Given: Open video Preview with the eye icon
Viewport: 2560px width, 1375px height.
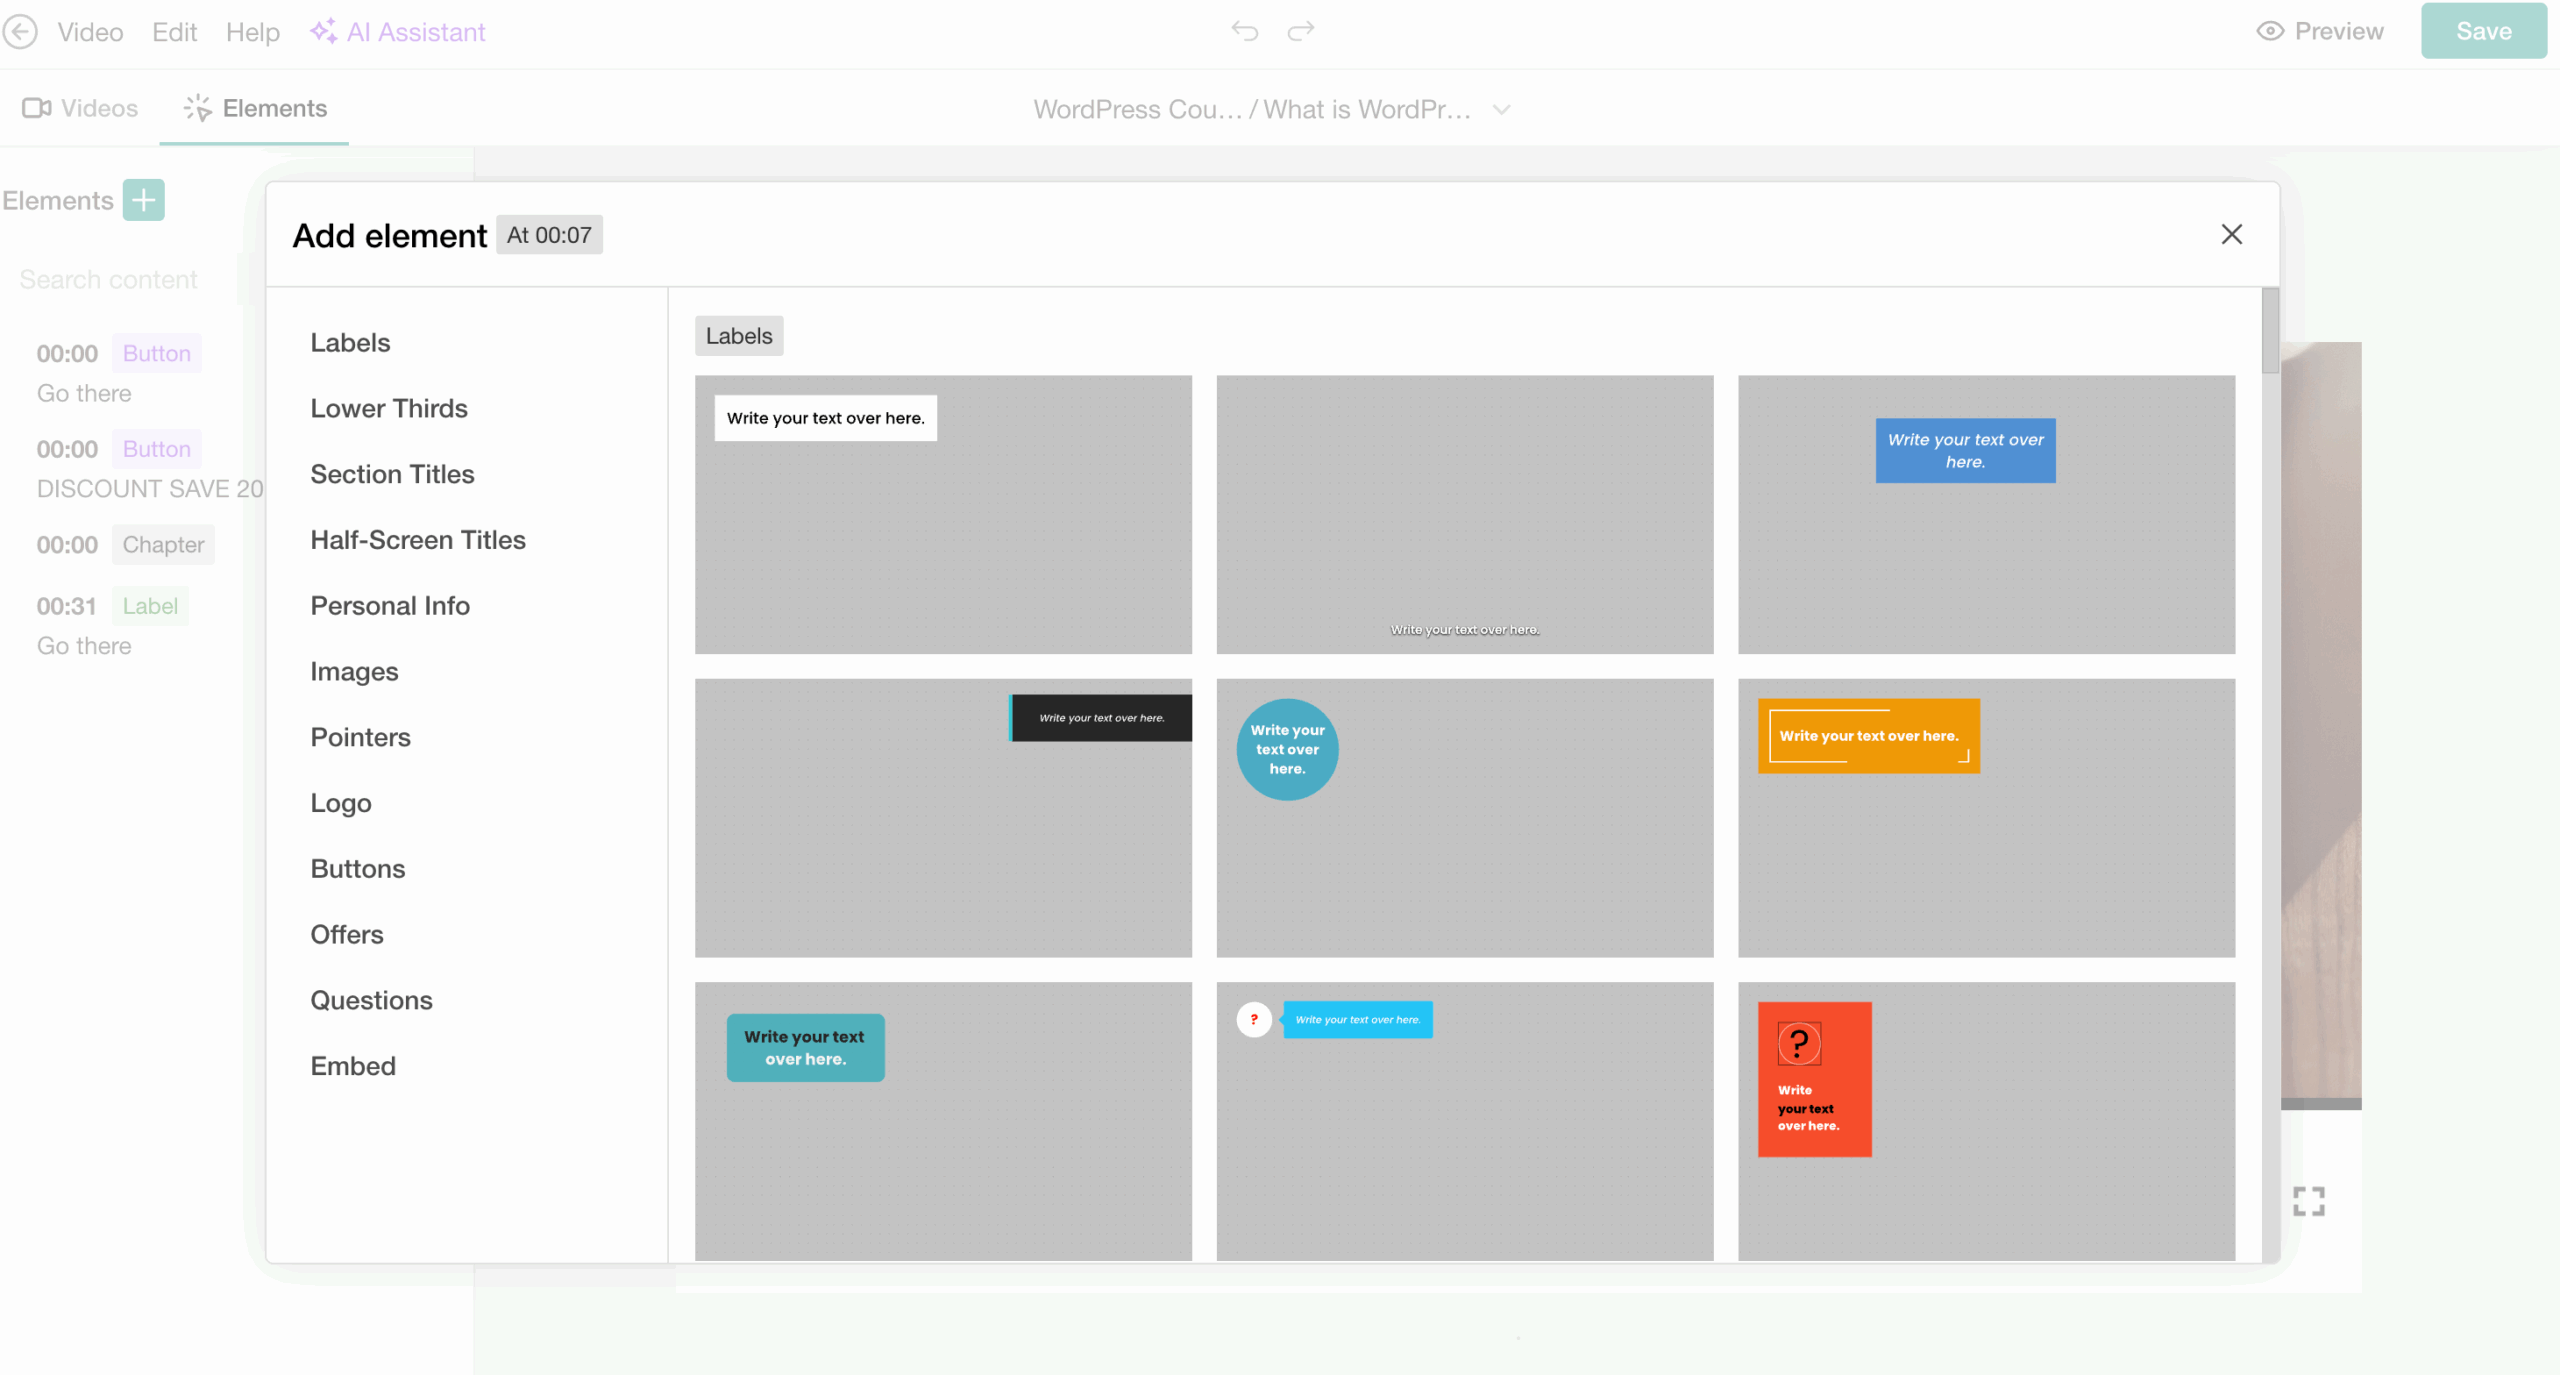Looking at the screenshot, I should [2321, 31].
